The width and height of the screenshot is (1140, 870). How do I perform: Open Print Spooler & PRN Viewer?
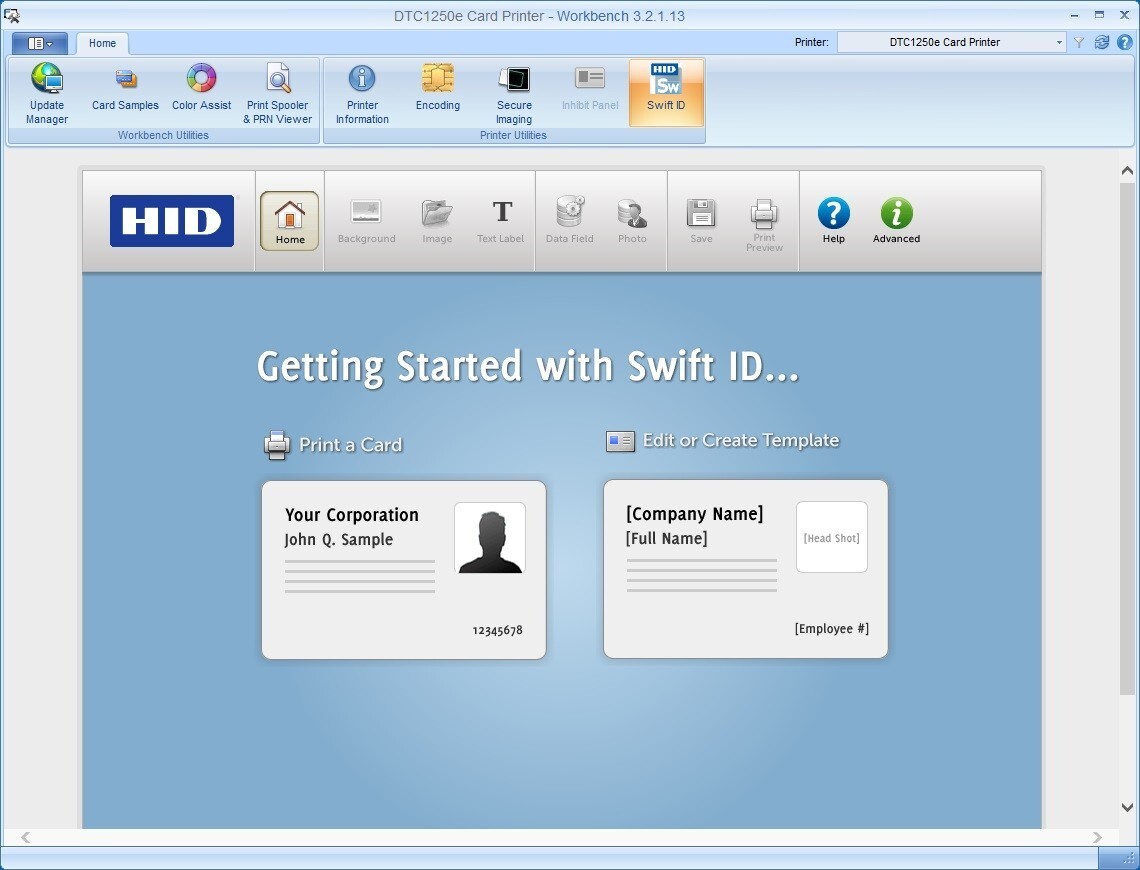278,92
